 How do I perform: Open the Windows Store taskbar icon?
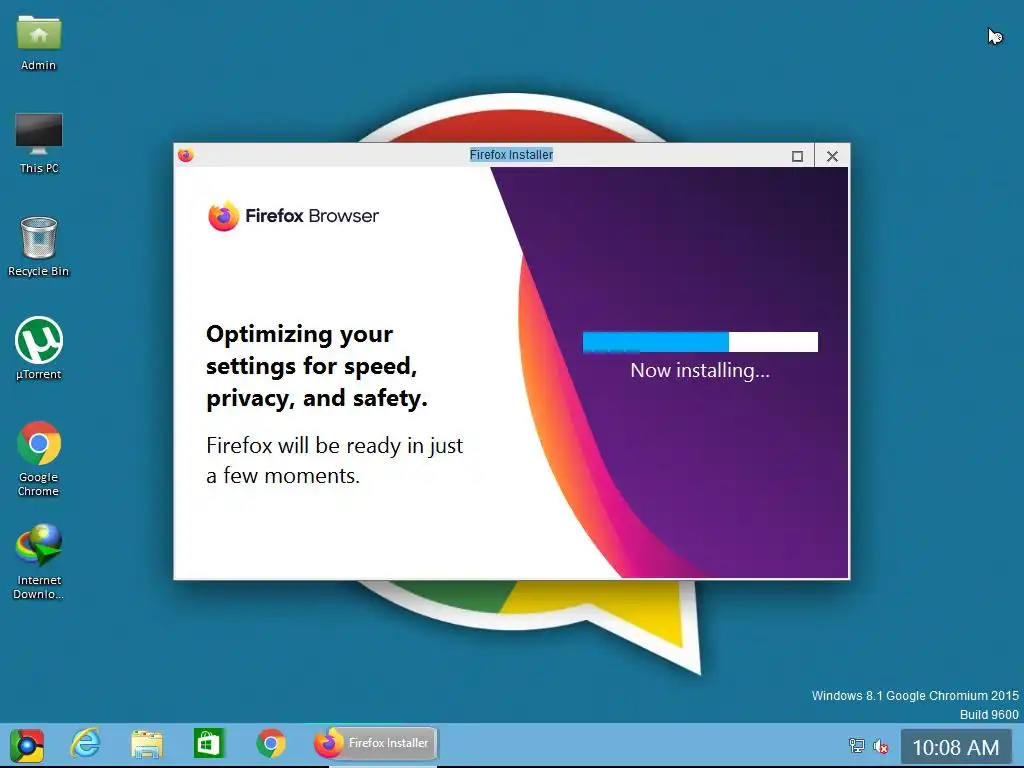(x=208, y=743)
